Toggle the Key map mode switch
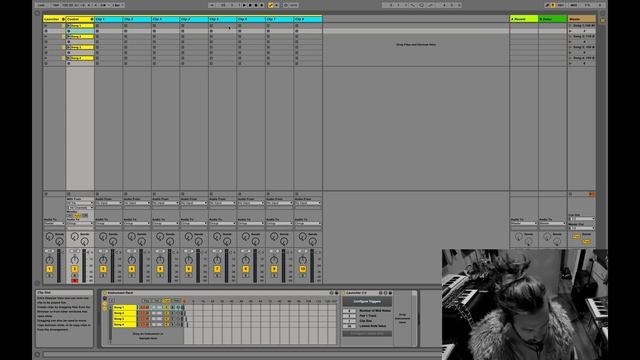This screenshot has width=640, height=360. (x=562, y=5)
